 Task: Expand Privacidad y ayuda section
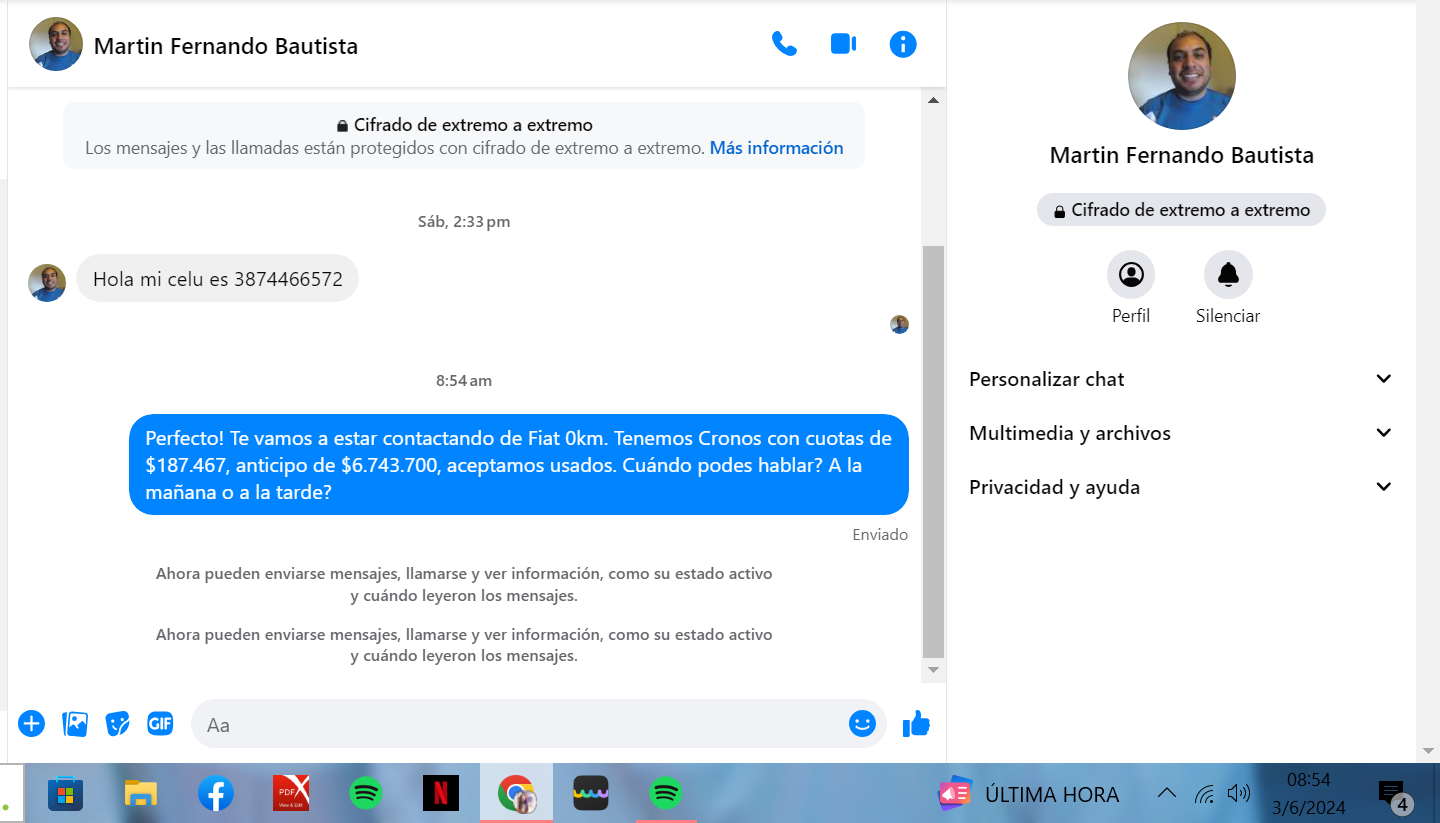click(x=1181, y=487)
